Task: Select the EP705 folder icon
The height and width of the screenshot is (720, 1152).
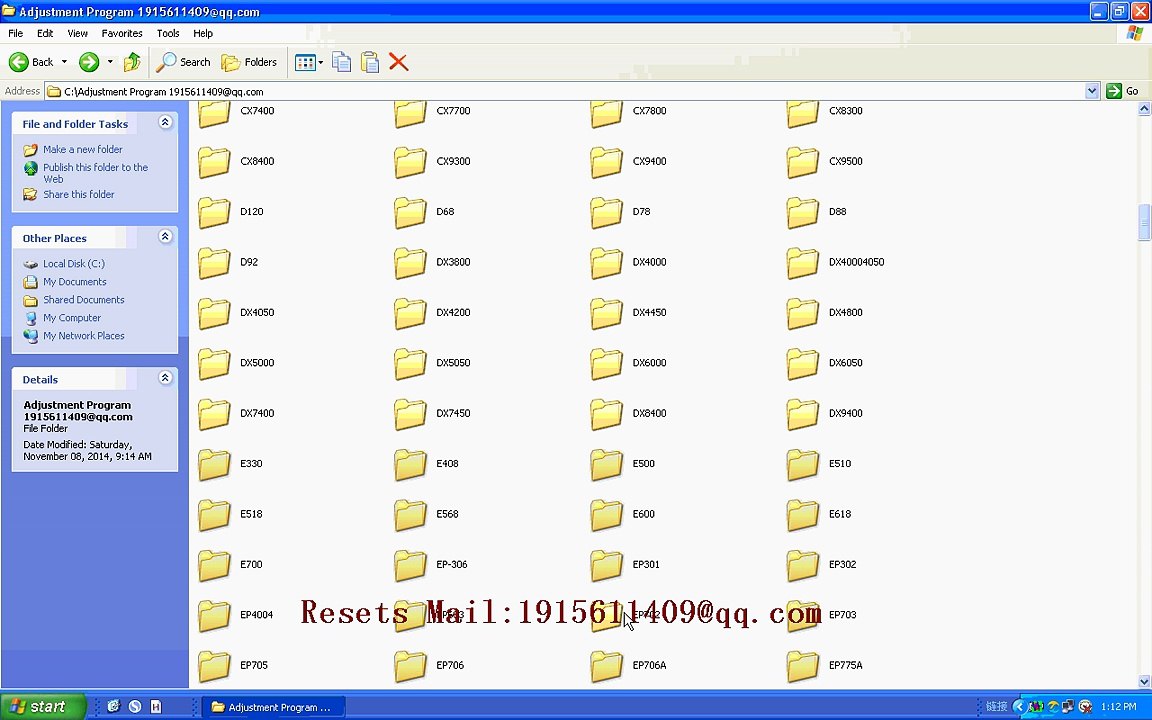Action: coord(215,666)
